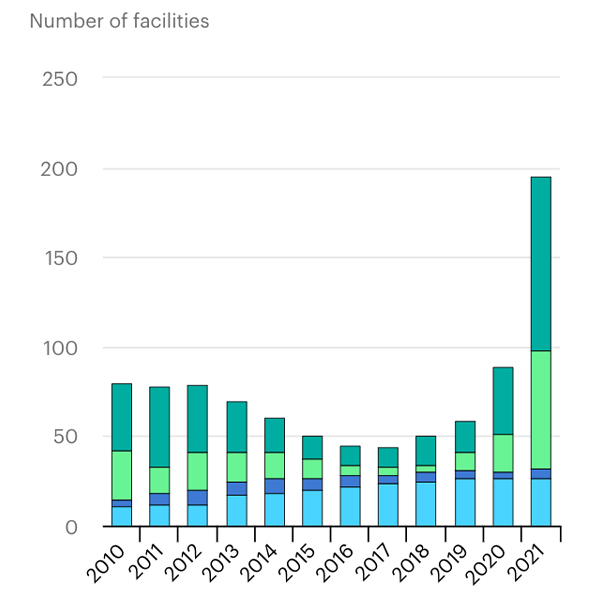
Task: Click the teal segment of the 2020 bar
Action: pos(502,400)
